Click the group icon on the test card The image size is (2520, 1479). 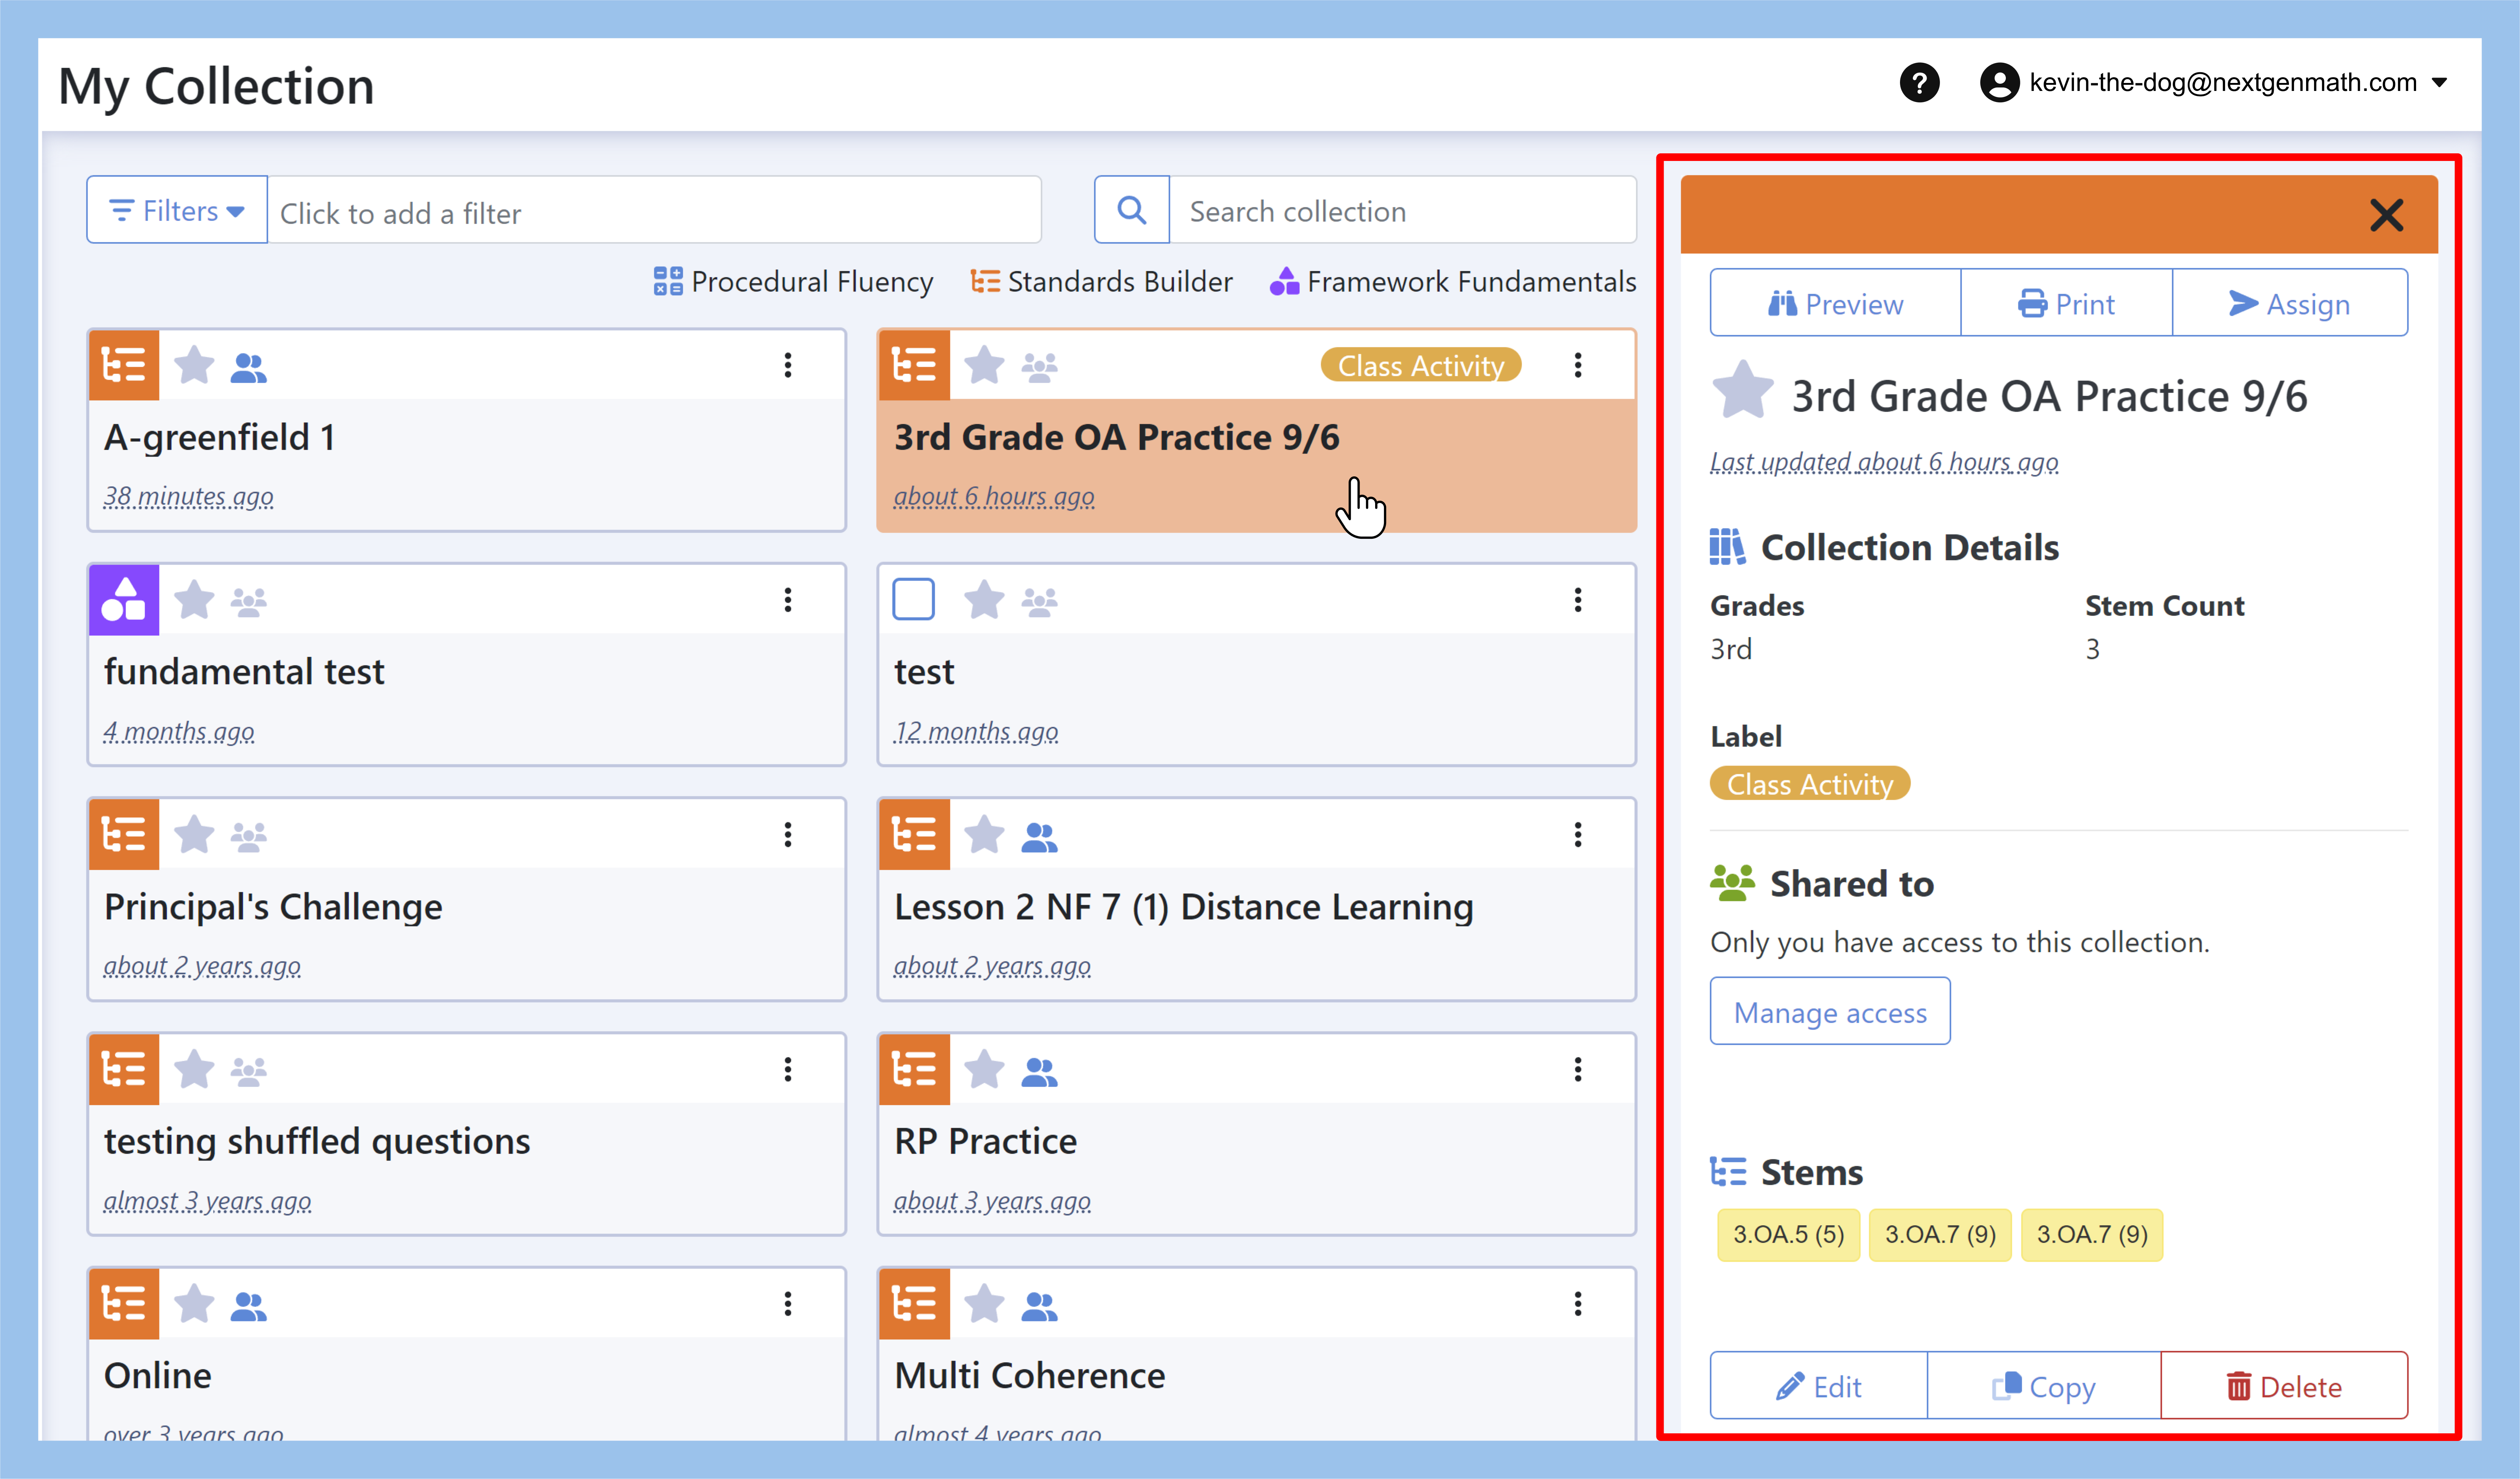(x=1039, y=602)
